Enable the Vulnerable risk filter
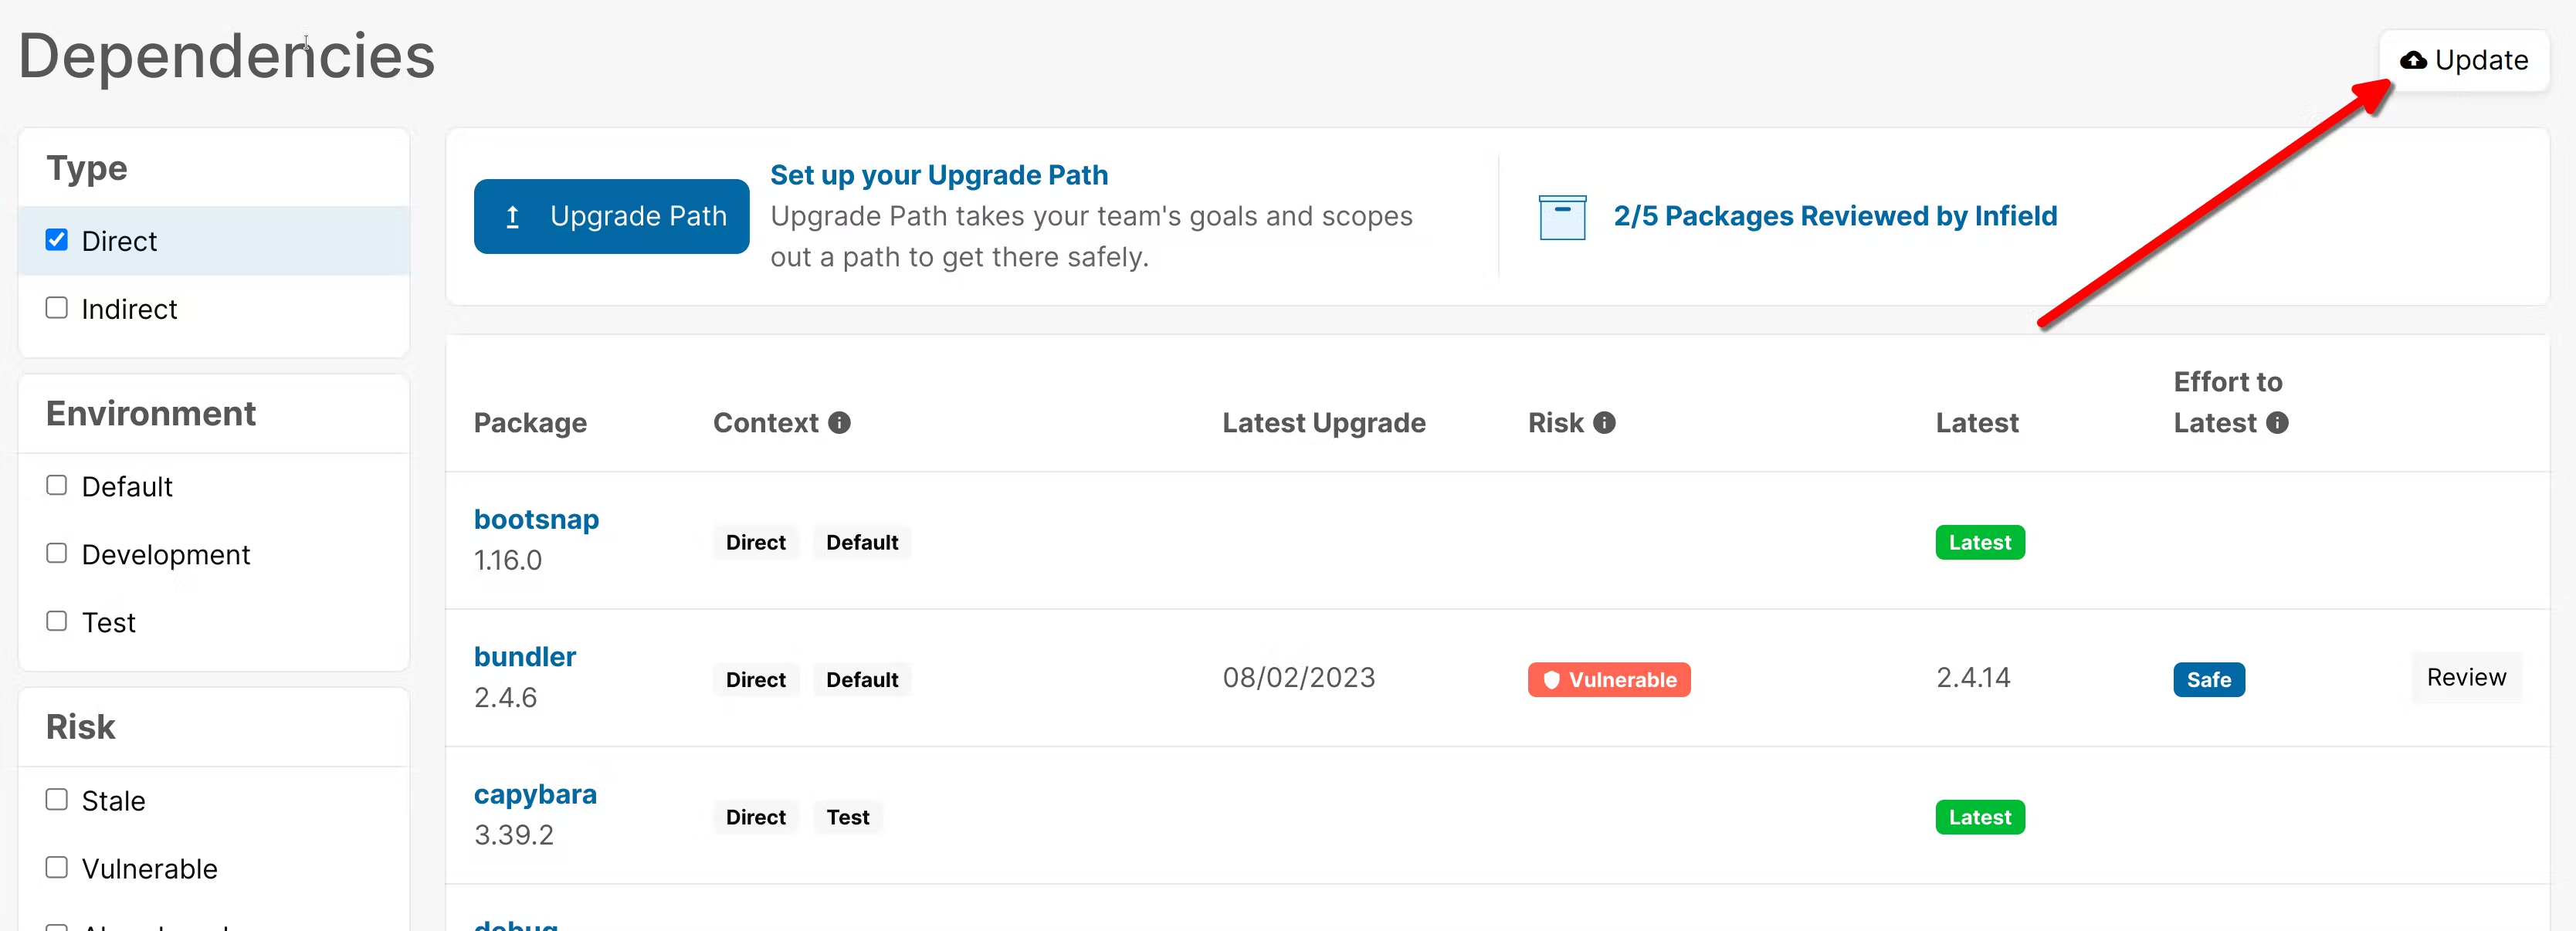Image resolution: width=2576 pixels, height=931 pixels. pyautogui.click(x=57, y=867)
